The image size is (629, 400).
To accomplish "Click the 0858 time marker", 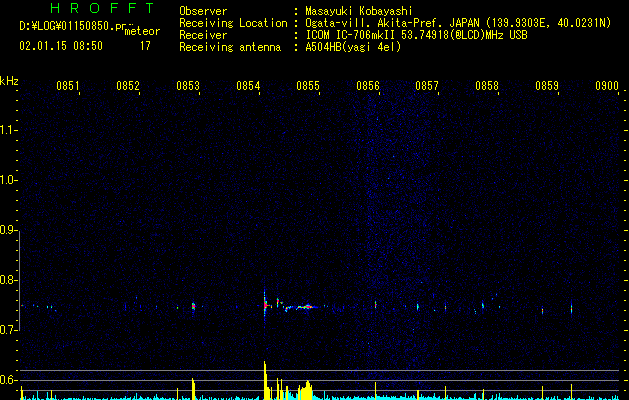I will tap(487, 86).
